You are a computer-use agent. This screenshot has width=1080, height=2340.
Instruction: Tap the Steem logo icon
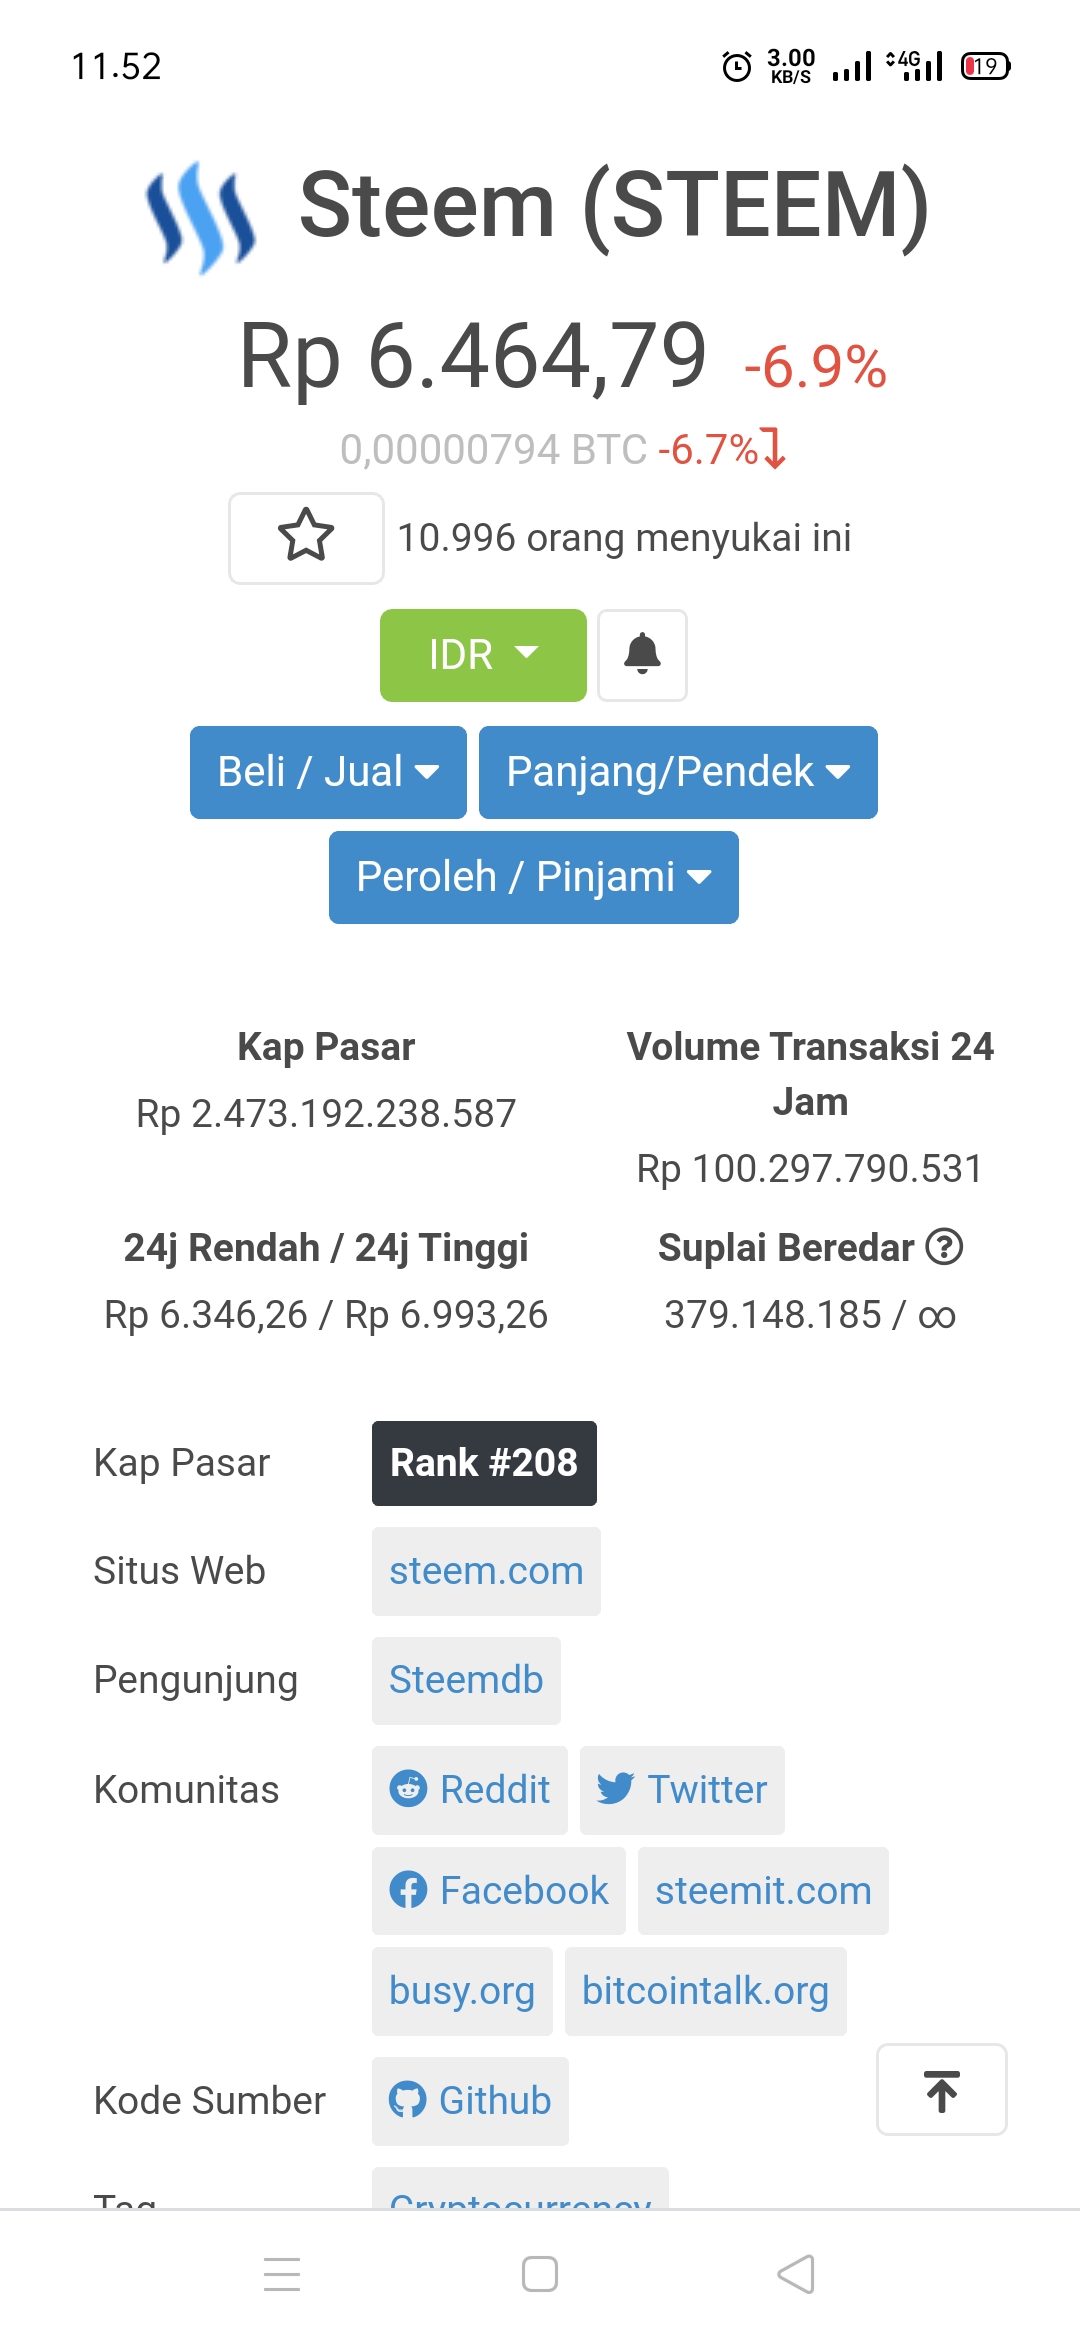tap(201, 217)
